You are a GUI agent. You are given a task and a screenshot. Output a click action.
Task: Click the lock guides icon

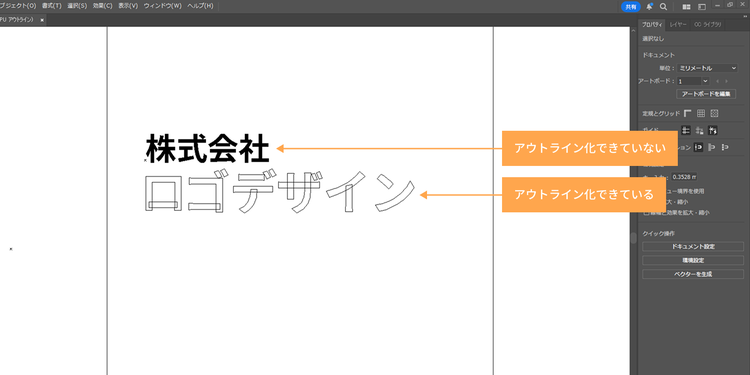point(699,130)
